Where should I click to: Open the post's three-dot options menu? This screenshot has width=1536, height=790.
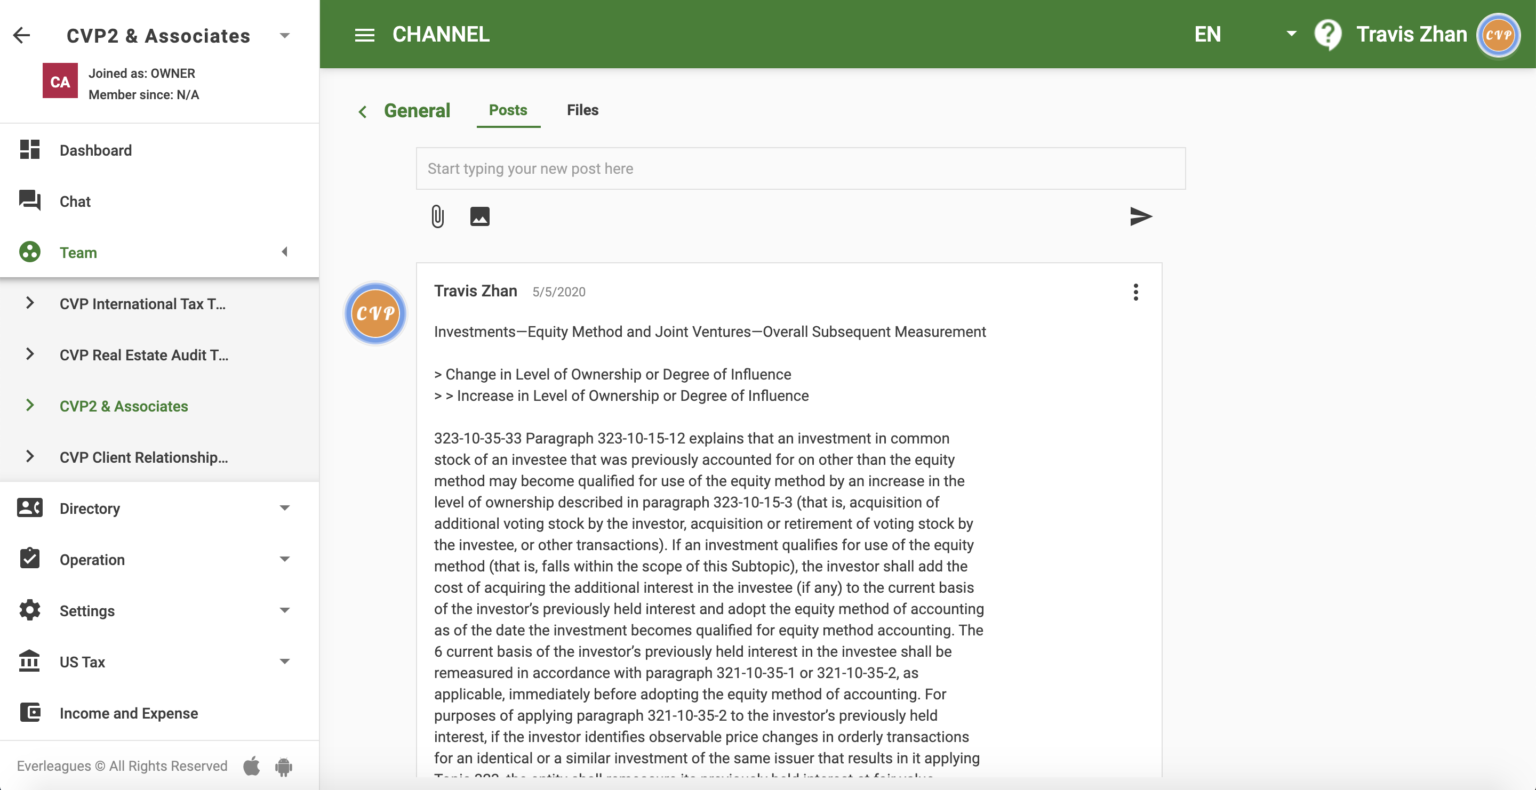[x=1135, y=292]
